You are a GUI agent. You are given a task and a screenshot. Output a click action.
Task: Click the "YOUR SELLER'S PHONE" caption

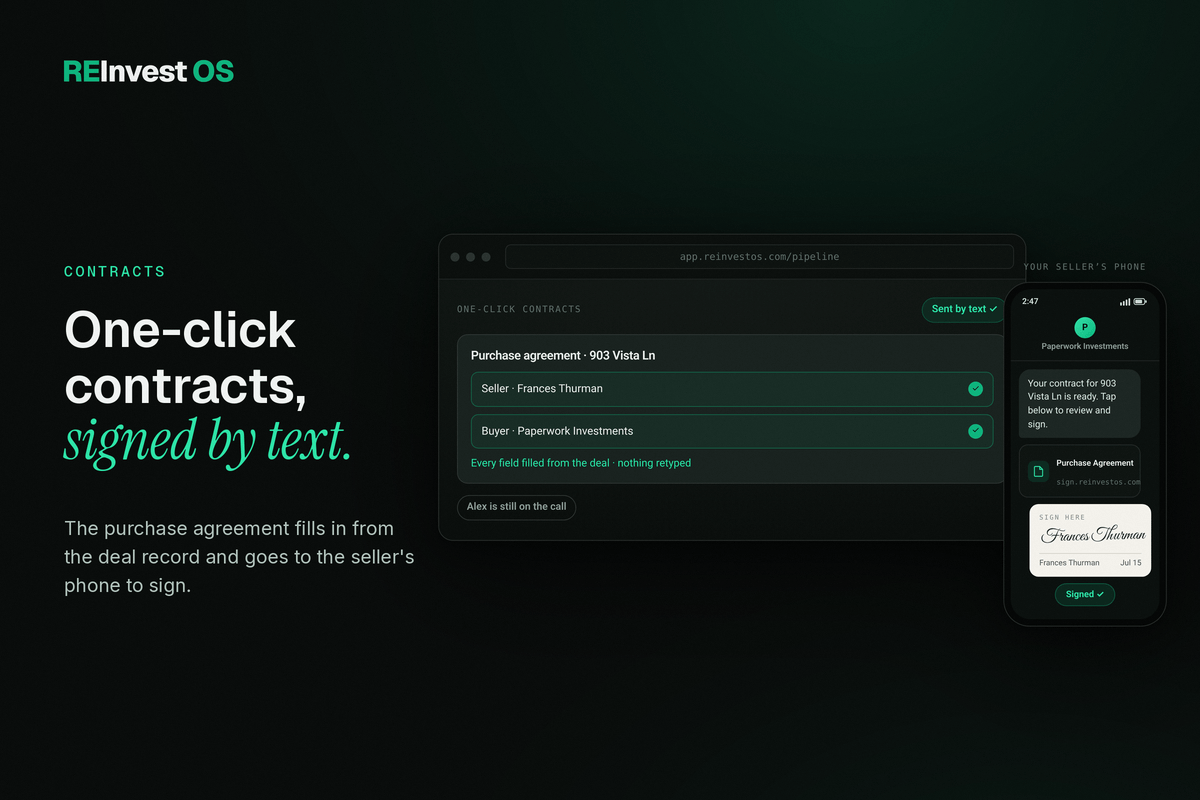coord(1084,267)
